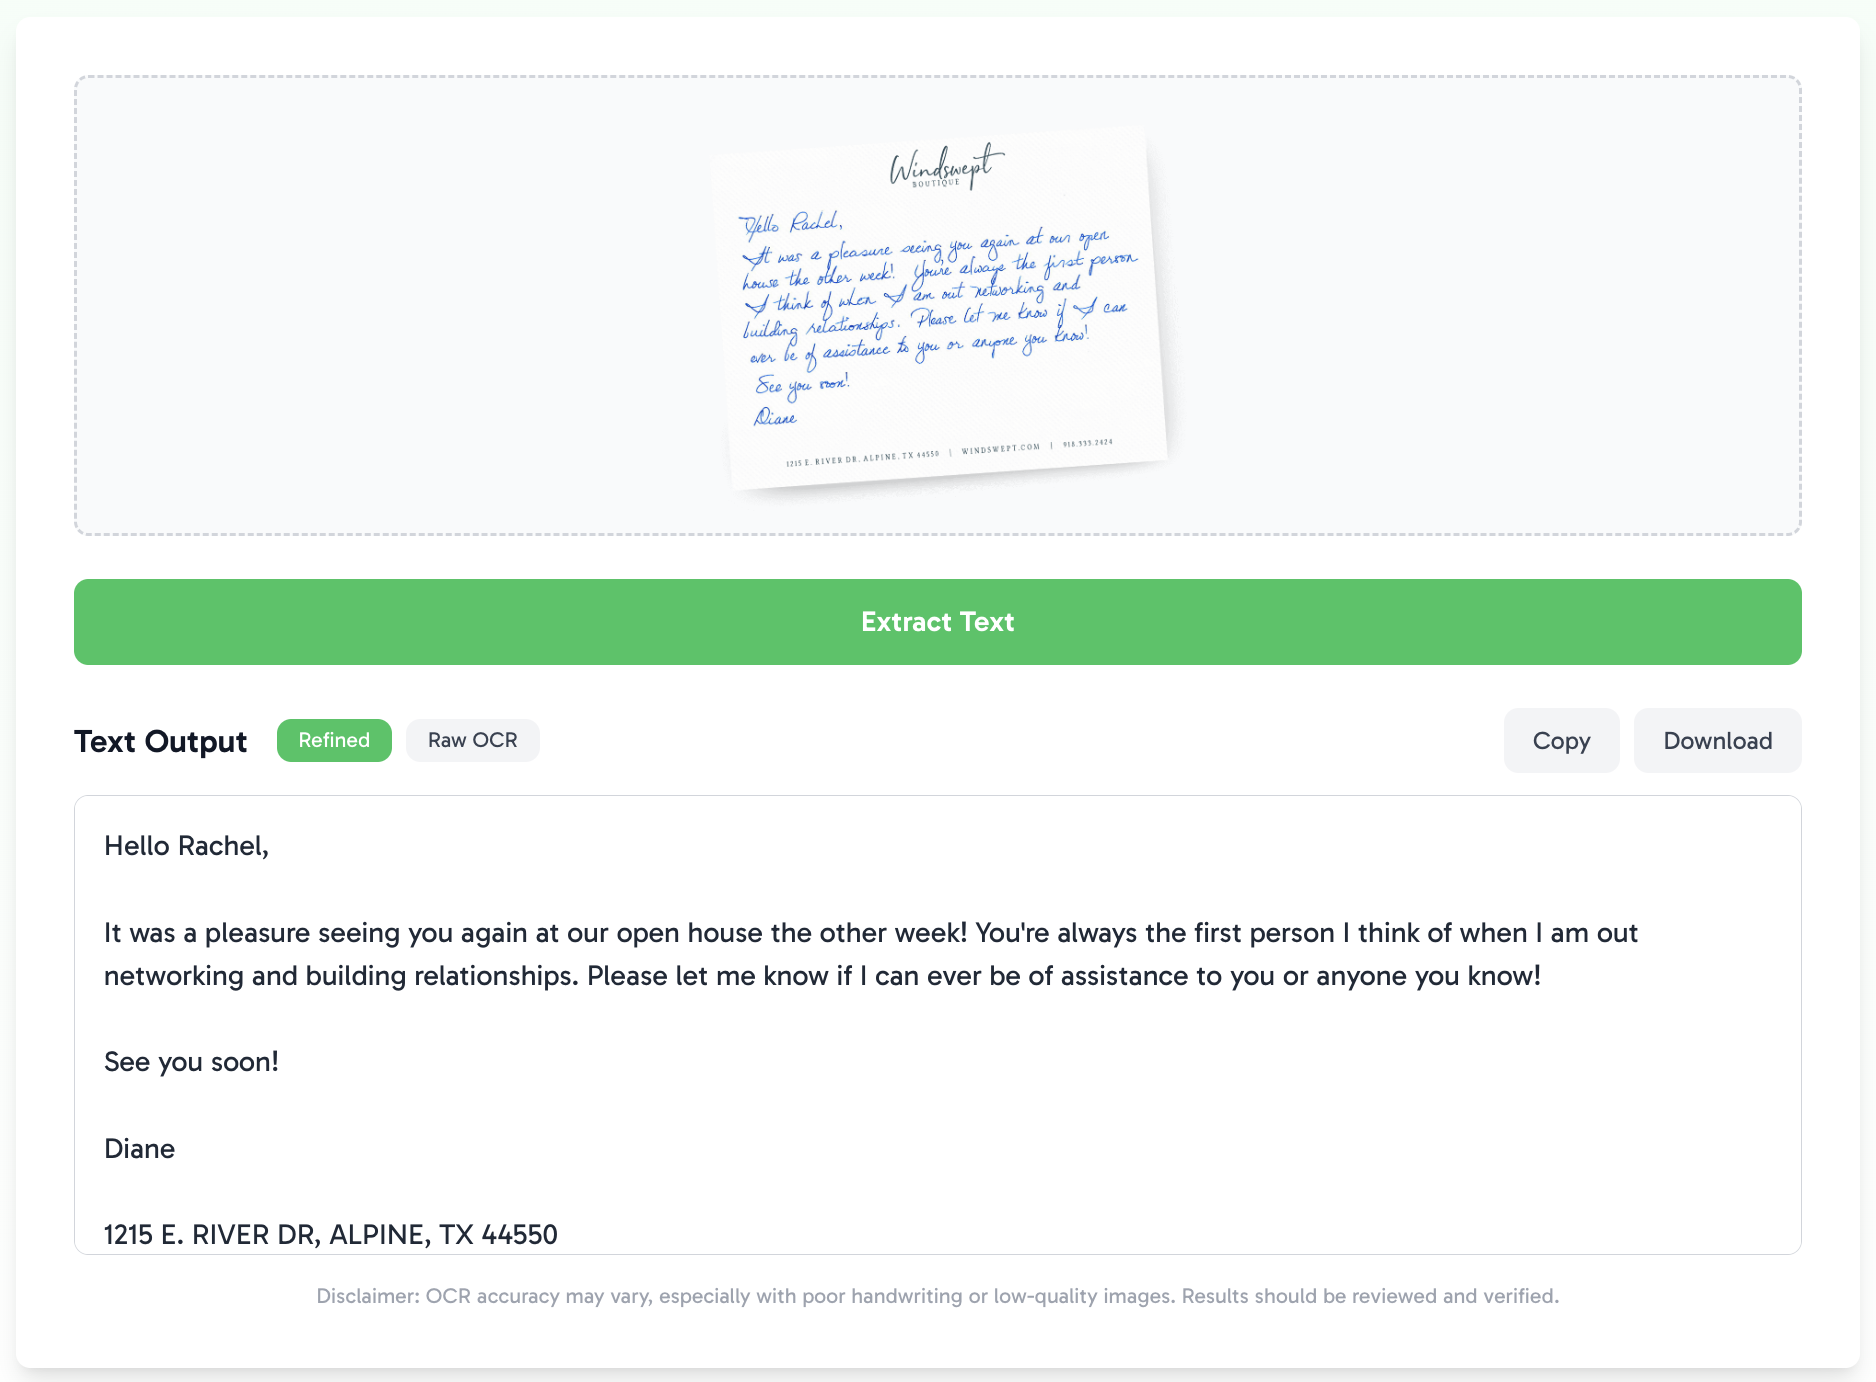The image size is (1876, 1382).
Task: Copy the extracted text output
Action: tap(1560, 740)
